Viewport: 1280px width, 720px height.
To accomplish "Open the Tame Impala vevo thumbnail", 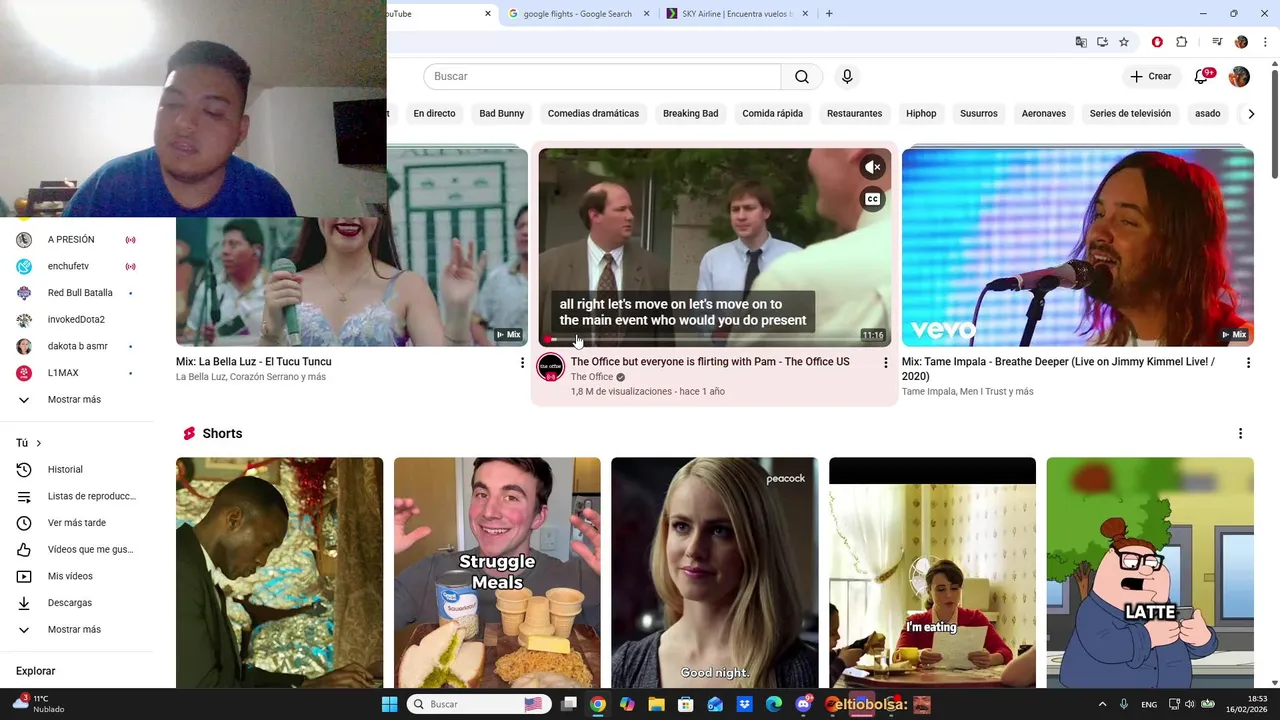I will pos(1077,248).
